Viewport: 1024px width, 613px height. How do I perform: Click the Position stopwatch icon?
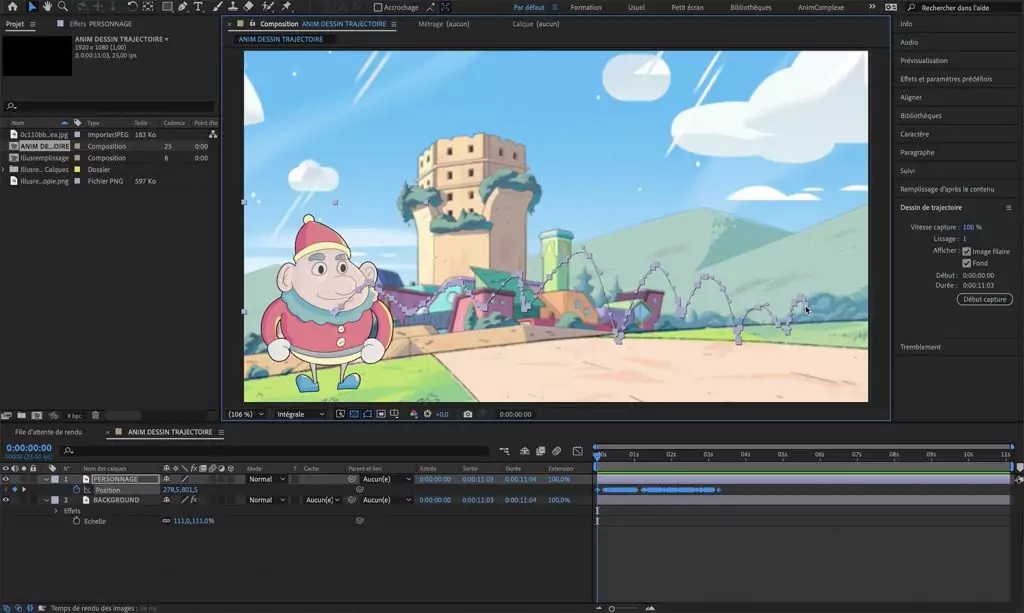(x=76, y=490)
